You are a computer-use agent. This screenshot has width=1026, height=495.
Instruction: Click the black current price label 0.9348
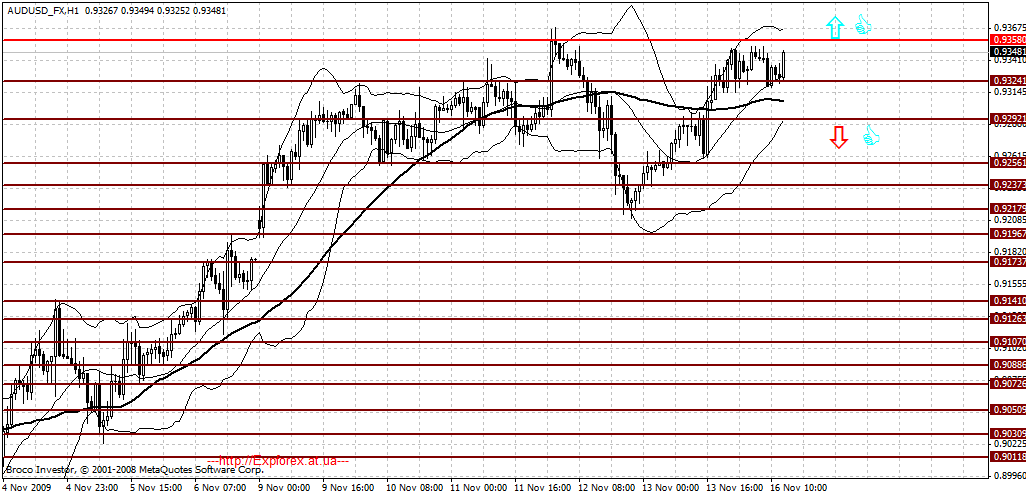pyautogui.click(x=1008, y=51)
